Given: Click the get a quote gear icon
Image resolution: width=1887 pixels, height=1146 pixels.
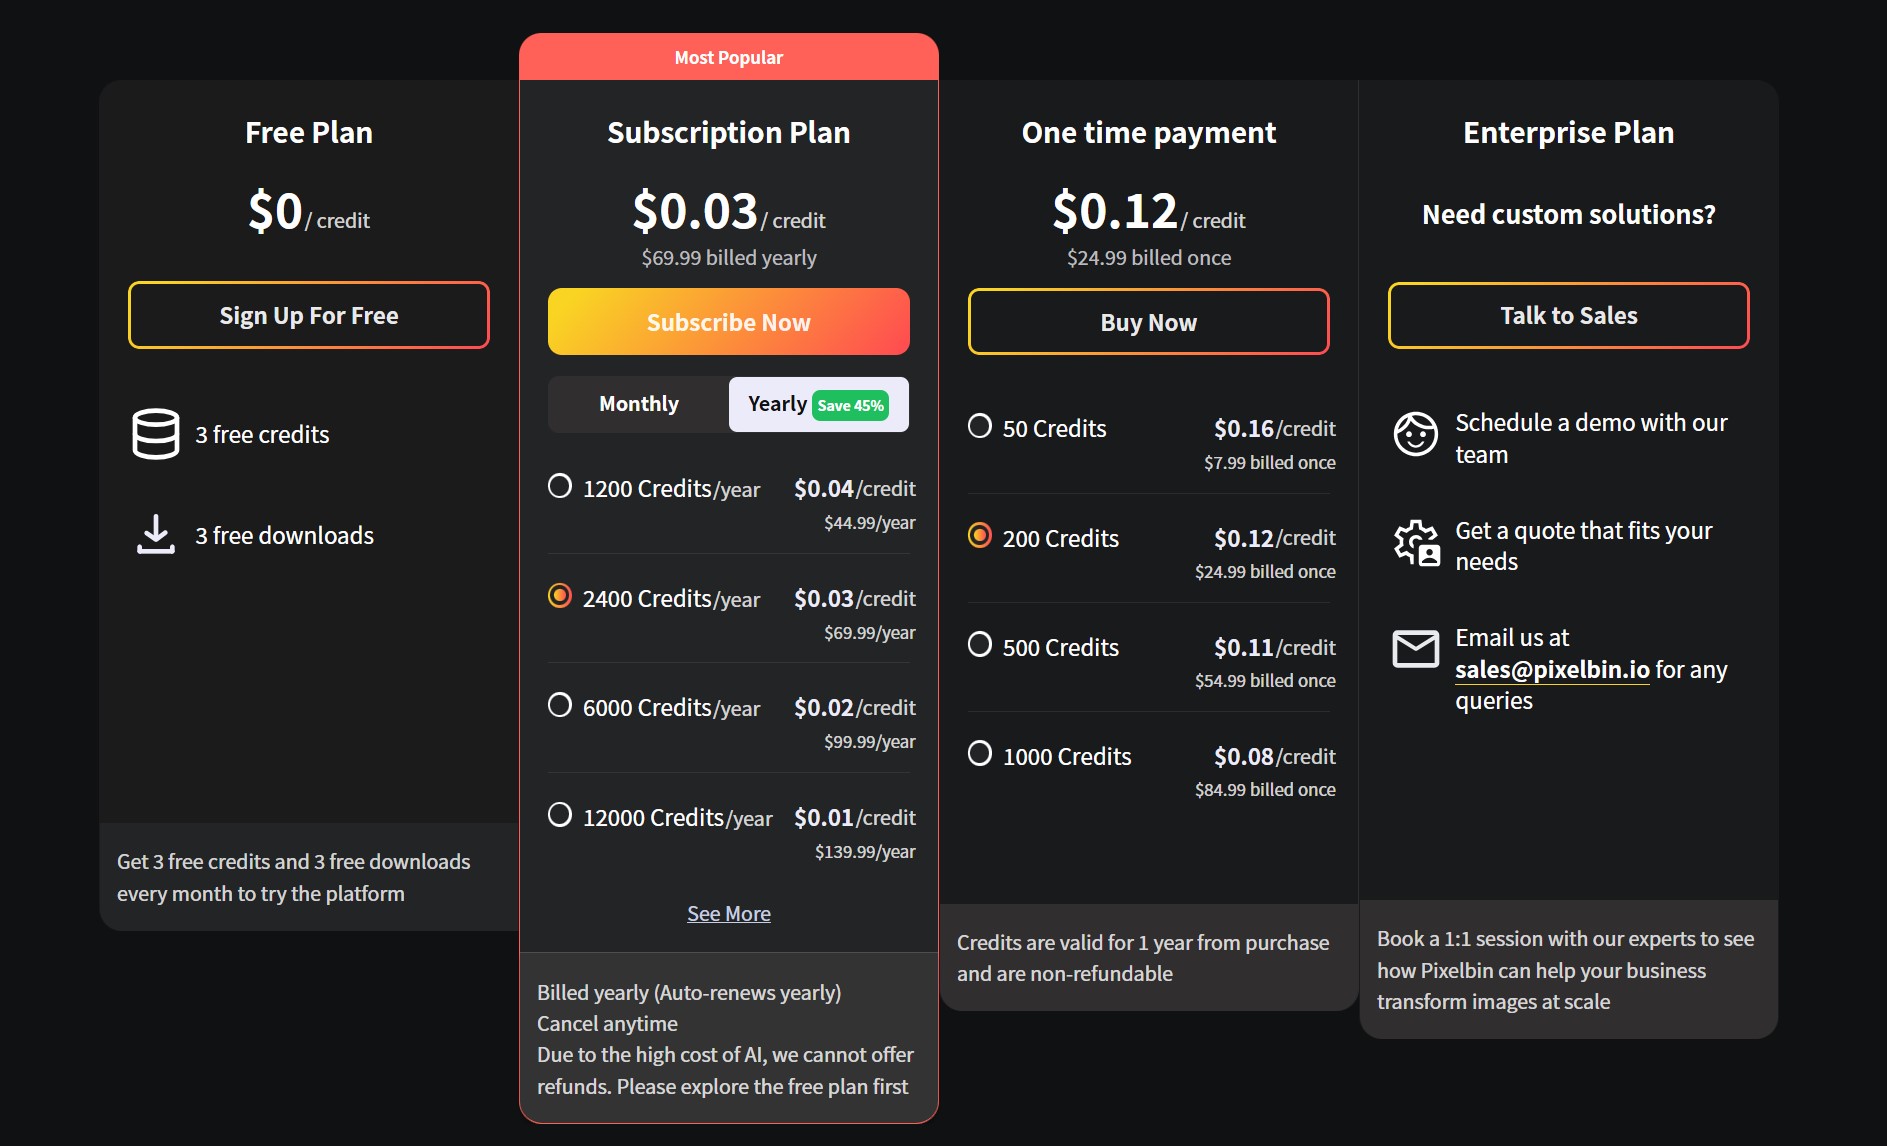Looking at the screenshot, I should [x=1416, y=543].
